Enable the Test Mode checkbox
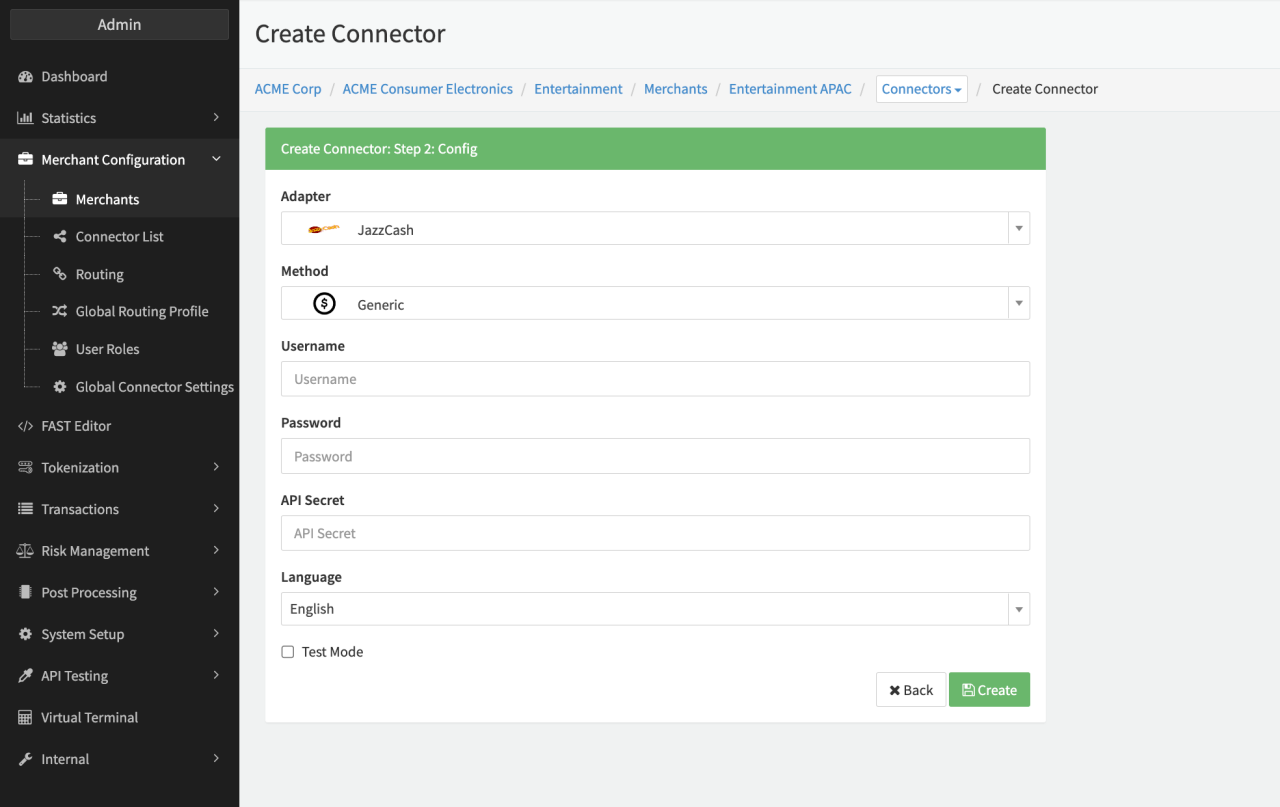1280x807 pixels. (288, 652)
